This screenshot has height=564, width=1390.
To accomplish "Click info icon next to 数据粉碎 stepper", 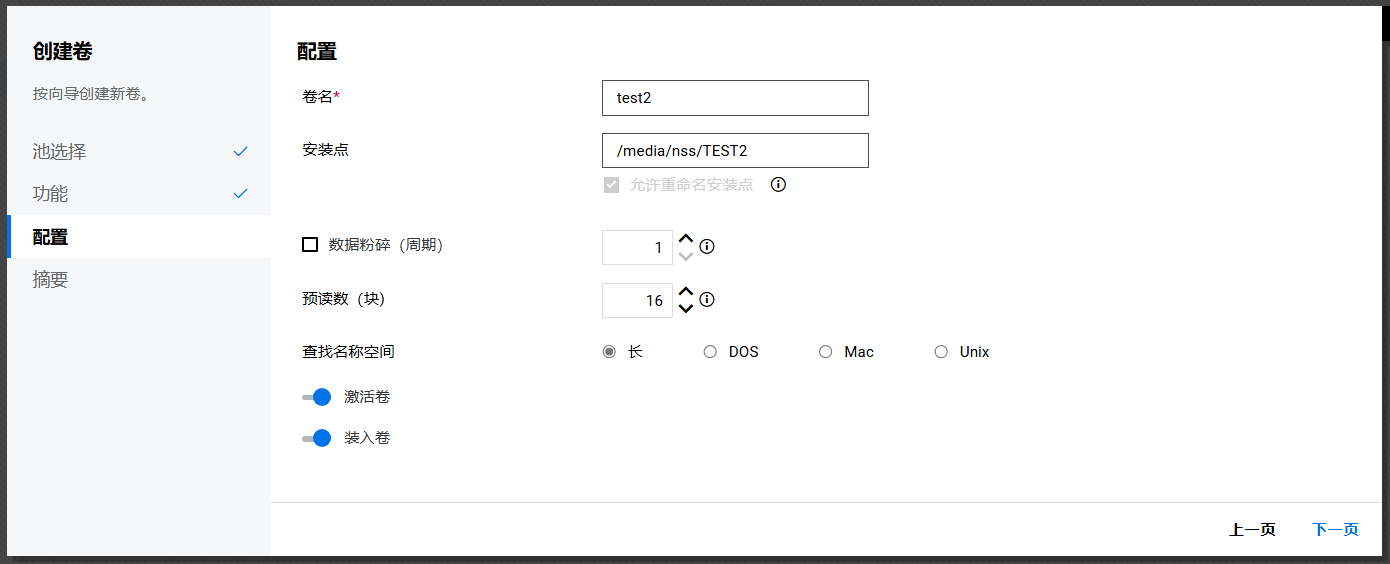I will tap(707, 247).
